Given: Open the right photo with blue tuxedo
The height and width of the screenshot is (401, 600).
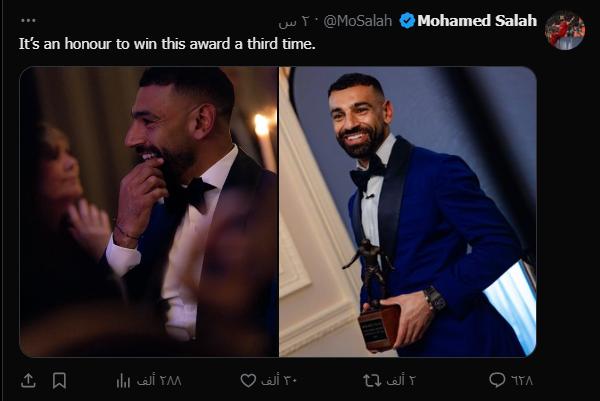Looking at the screenshot, I should (407, 212).
